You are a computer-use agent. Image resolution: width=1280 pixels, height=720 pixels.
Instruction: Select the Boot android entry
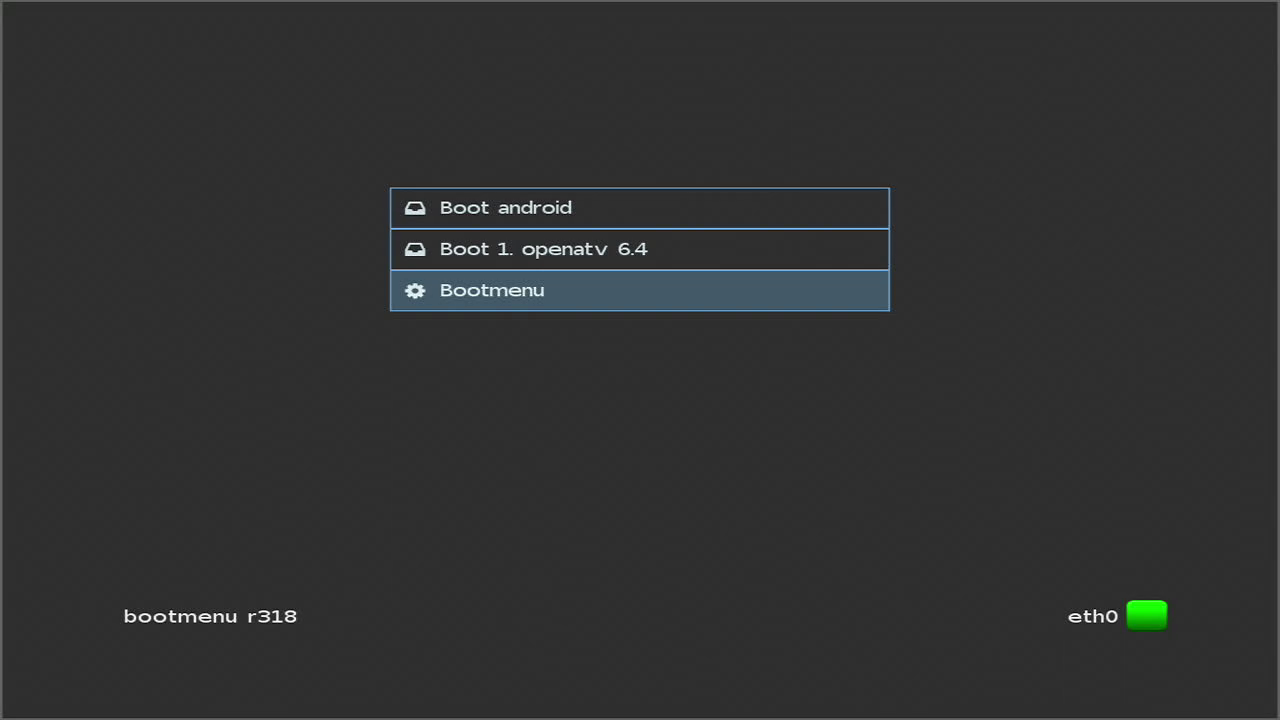click(639, 208)
